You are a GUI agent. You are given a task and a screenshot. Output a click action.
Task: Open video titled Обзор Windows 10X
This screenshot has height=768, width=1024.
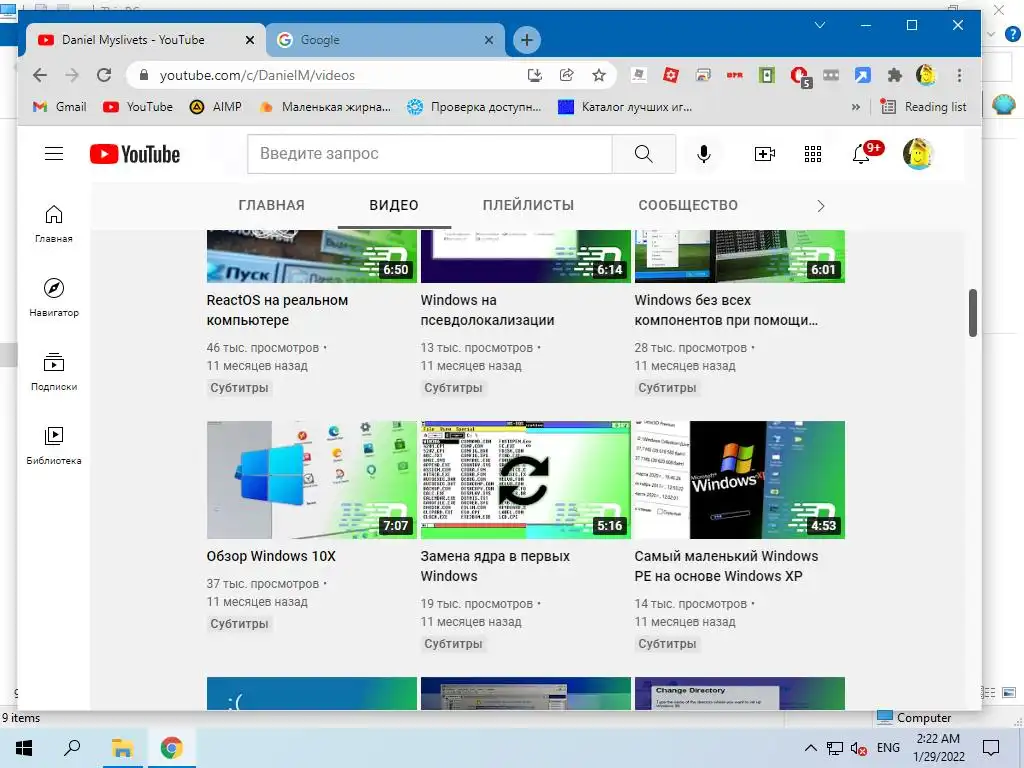click(x=271, y=556)
